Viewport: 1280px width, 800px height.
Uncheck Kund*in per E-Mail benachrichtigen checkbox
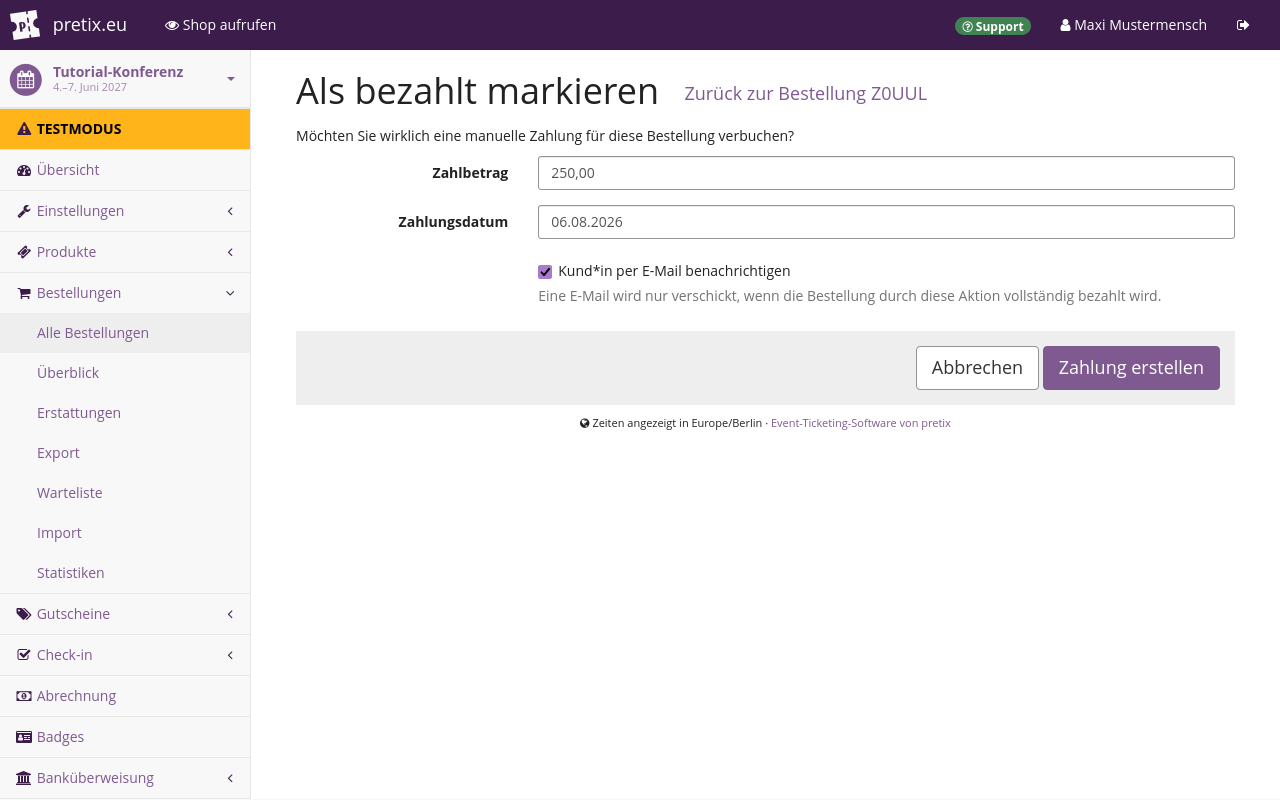[545, 272]
